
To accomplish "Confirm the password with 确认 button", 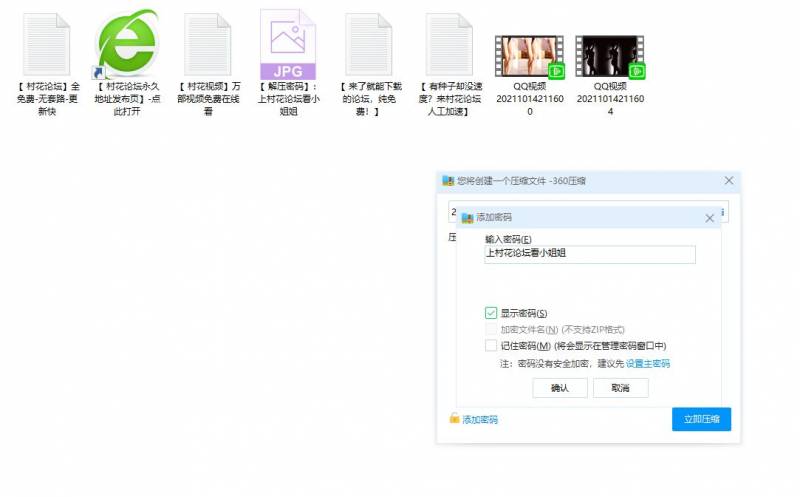I will [x=560, y=388].
